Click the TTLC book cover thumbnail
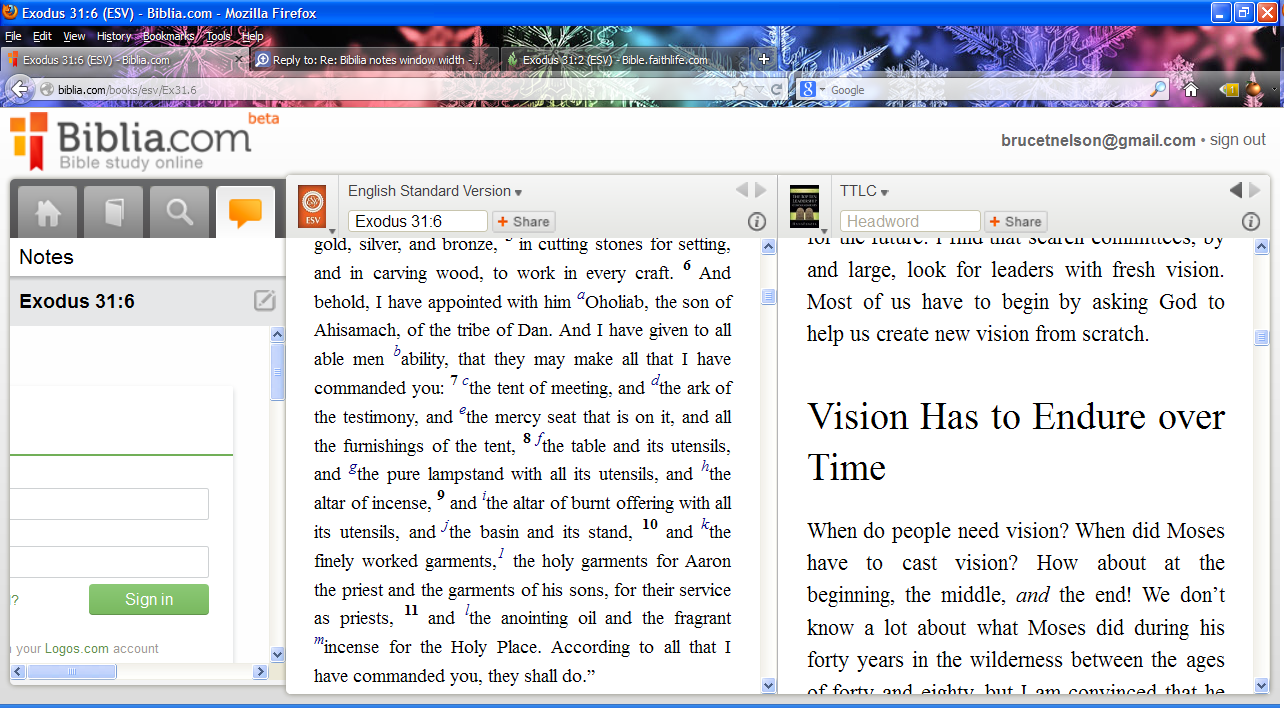The image size is (1284, 708). 804,205
